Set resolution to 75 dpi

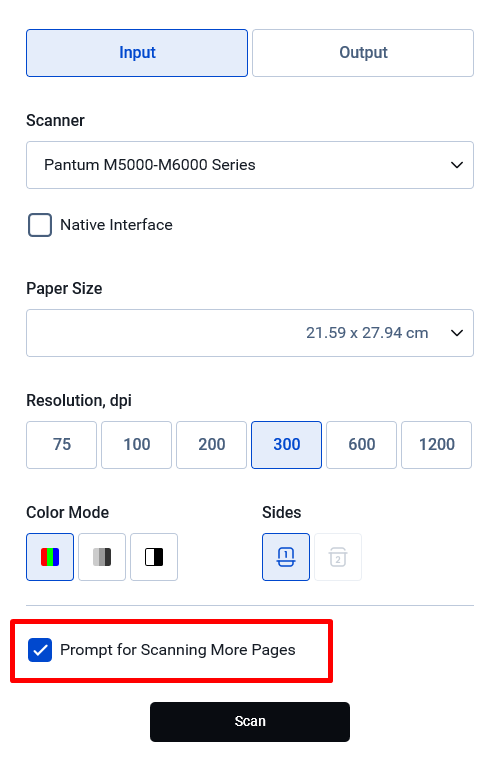(x=61, y=445)
